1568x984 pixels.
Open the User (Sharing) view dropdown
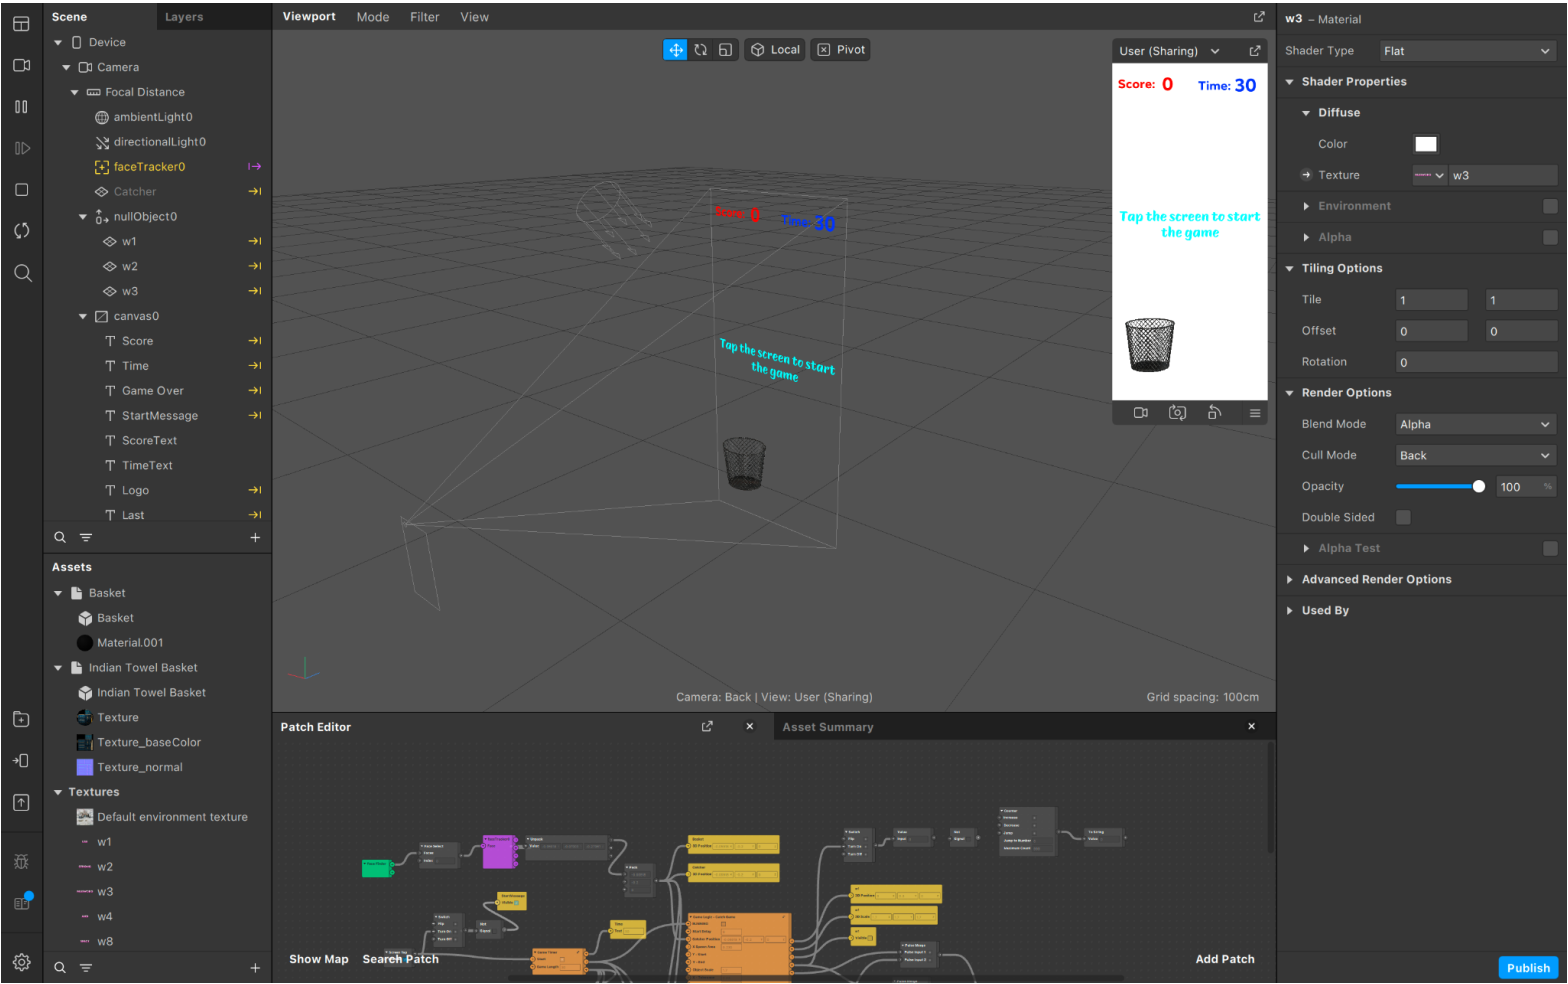click(1169, 51)
